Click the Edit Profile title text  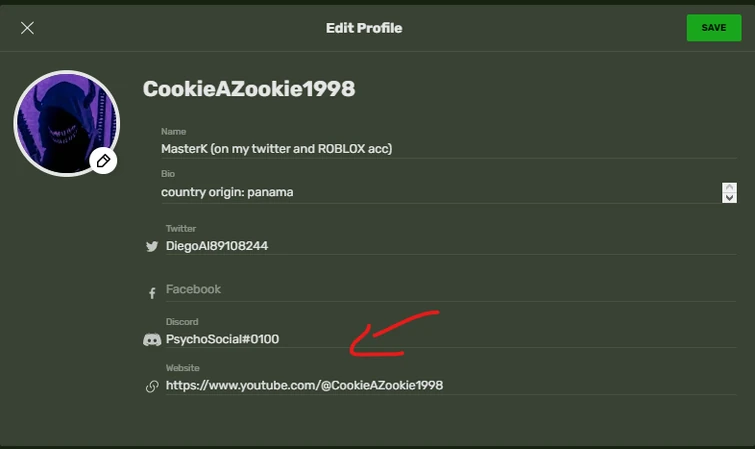364,28
